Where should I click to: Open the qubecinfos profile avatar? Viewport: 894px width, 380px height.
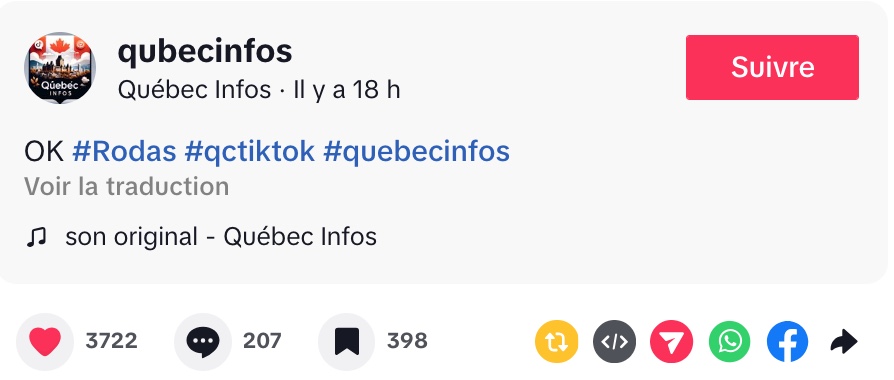[60, 68]
